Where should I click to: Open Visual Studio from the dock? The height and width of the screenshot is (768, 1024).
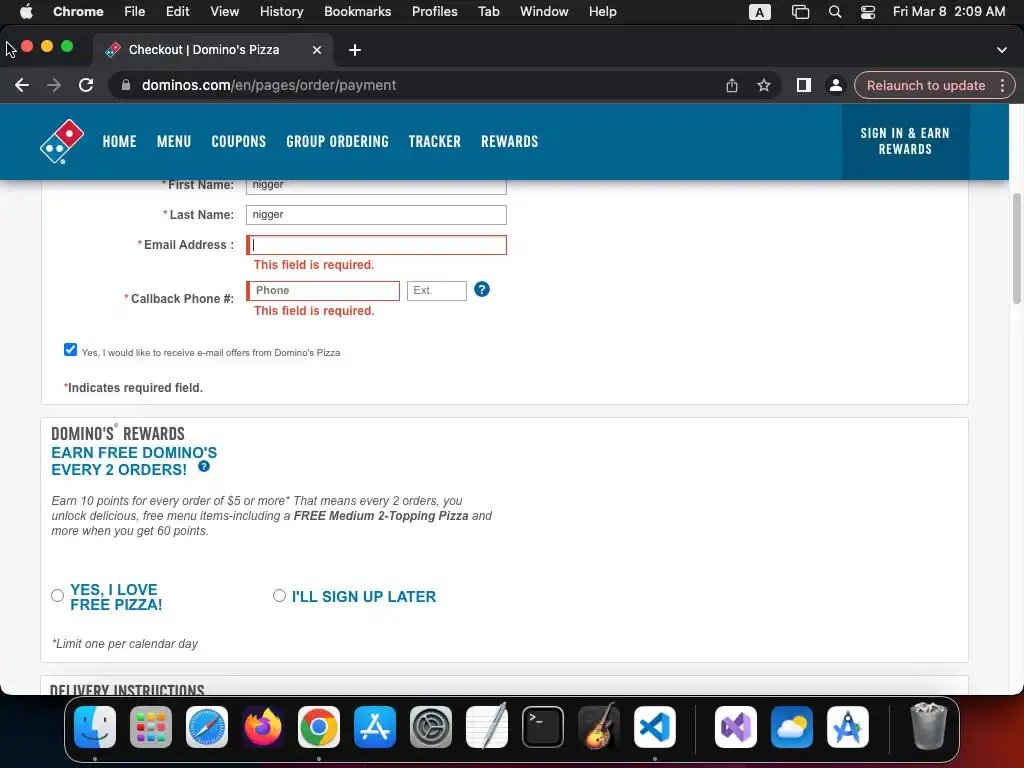pos(736,727)
